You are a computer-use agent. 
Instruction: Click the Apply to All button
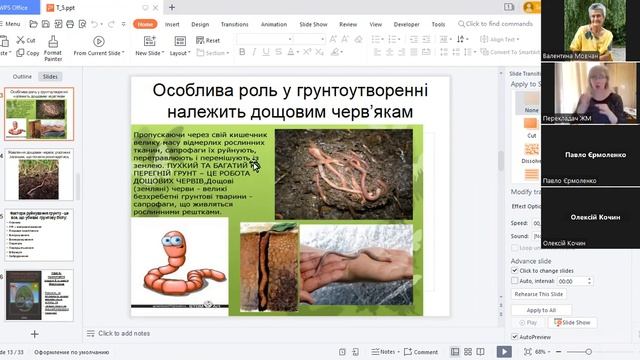coord(541,310)
